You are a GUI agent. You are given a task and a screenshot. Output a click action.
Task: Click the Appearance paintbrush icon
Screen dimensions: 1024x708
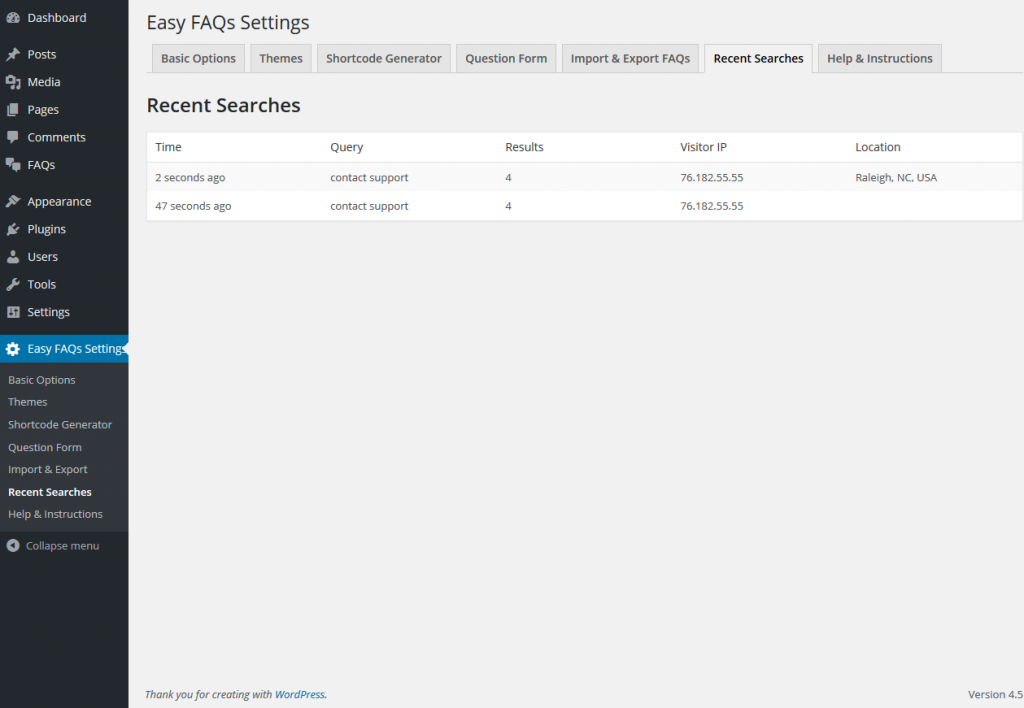click(13, 202)
